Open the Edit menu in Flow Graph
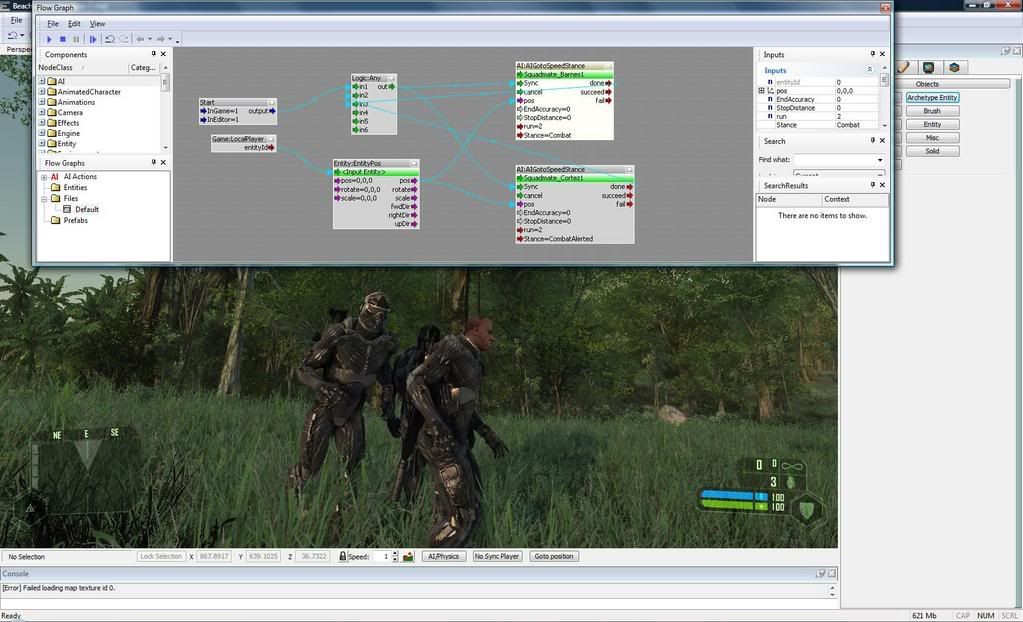Screen dimensions: 1023x622 coord(74,23)
